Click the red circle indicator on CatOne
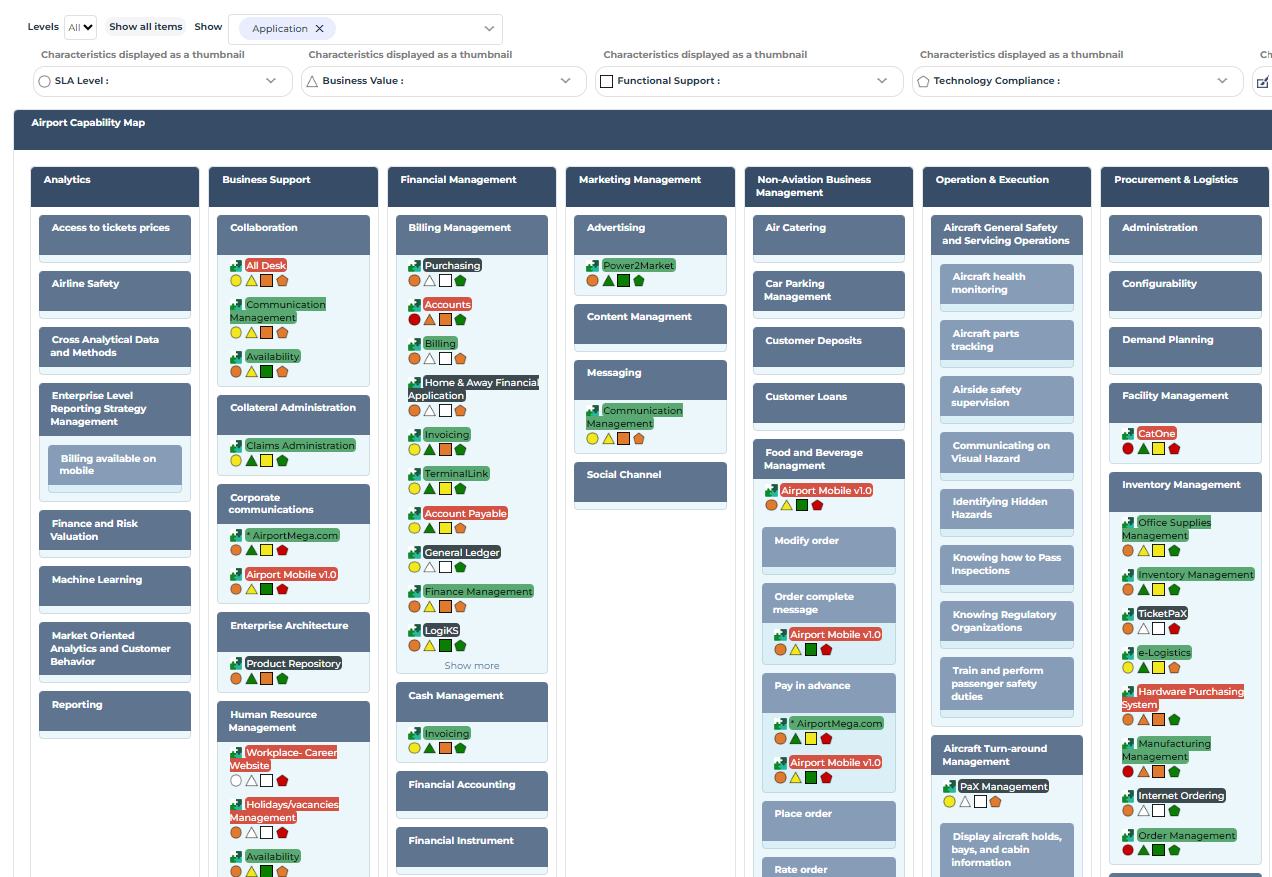 tap(1126, 449)
